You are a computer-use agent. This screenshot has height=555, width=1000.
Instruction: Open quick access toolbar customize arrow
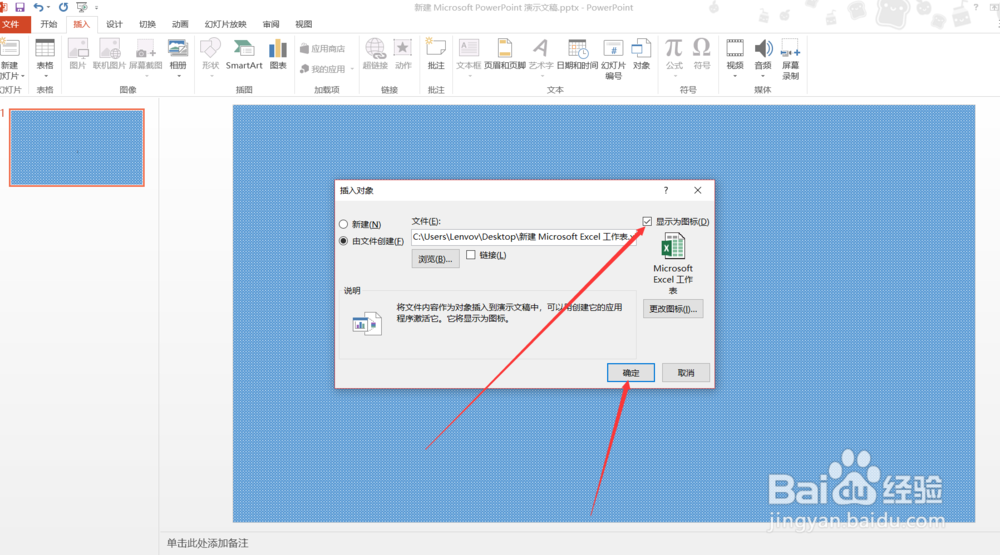pyautogui.click(x=96, y=8)
